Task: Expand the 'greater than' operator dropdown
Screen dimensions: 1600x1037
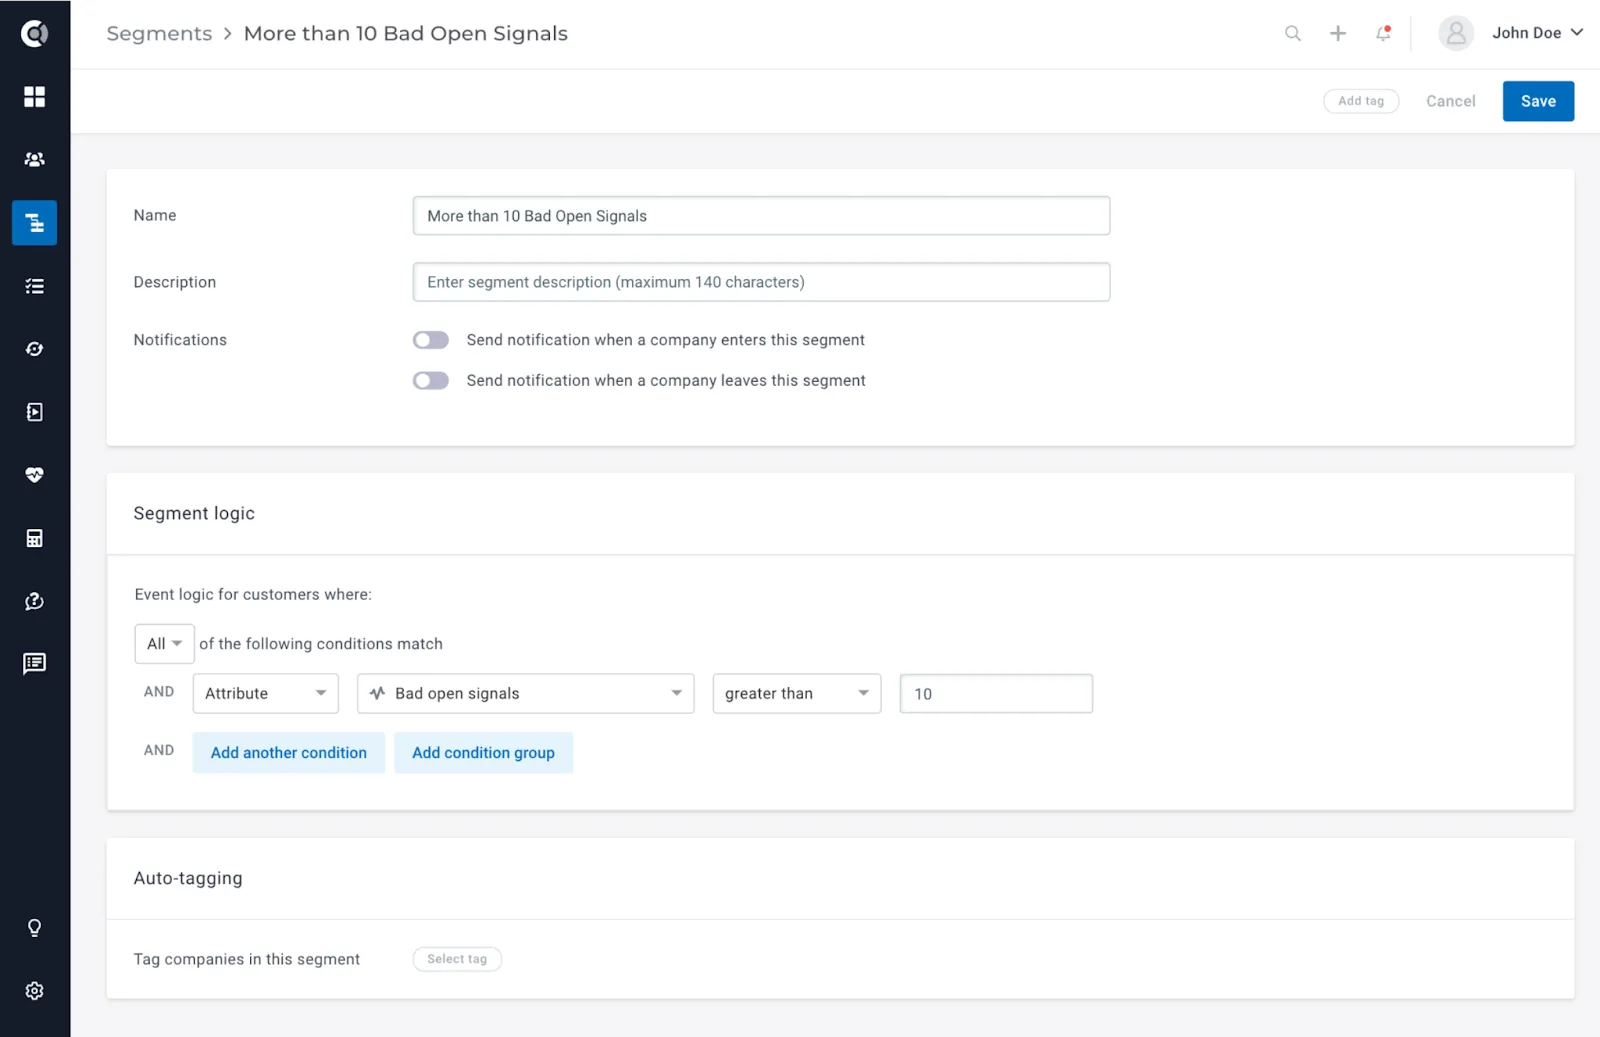Action: coord(796,693)
